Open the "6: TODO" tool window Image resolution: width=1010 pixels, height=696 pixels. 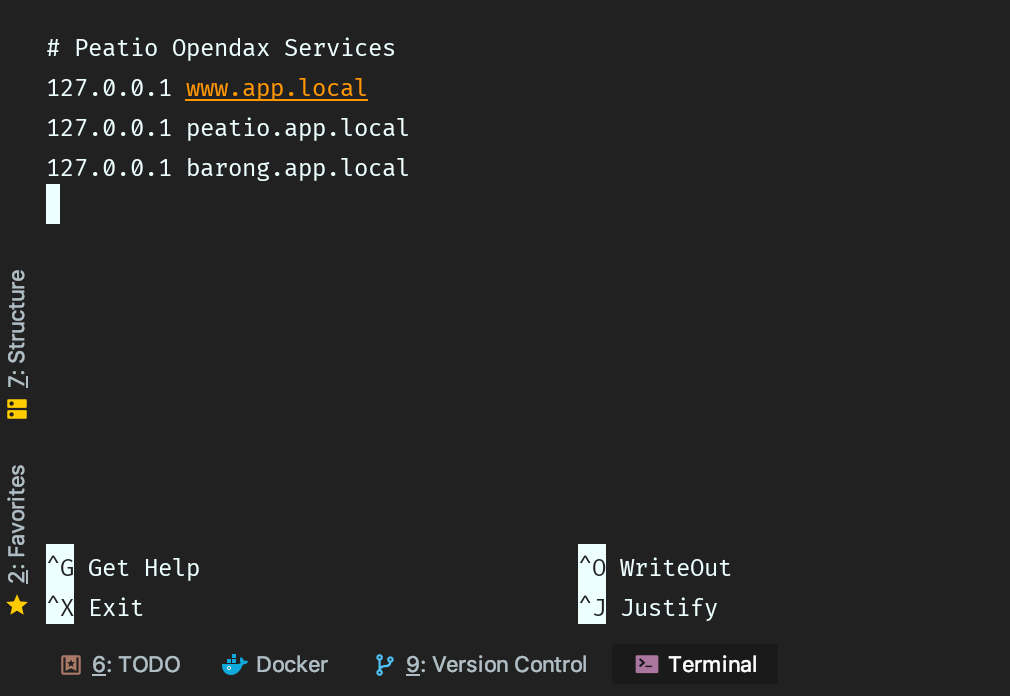point(120,664)
